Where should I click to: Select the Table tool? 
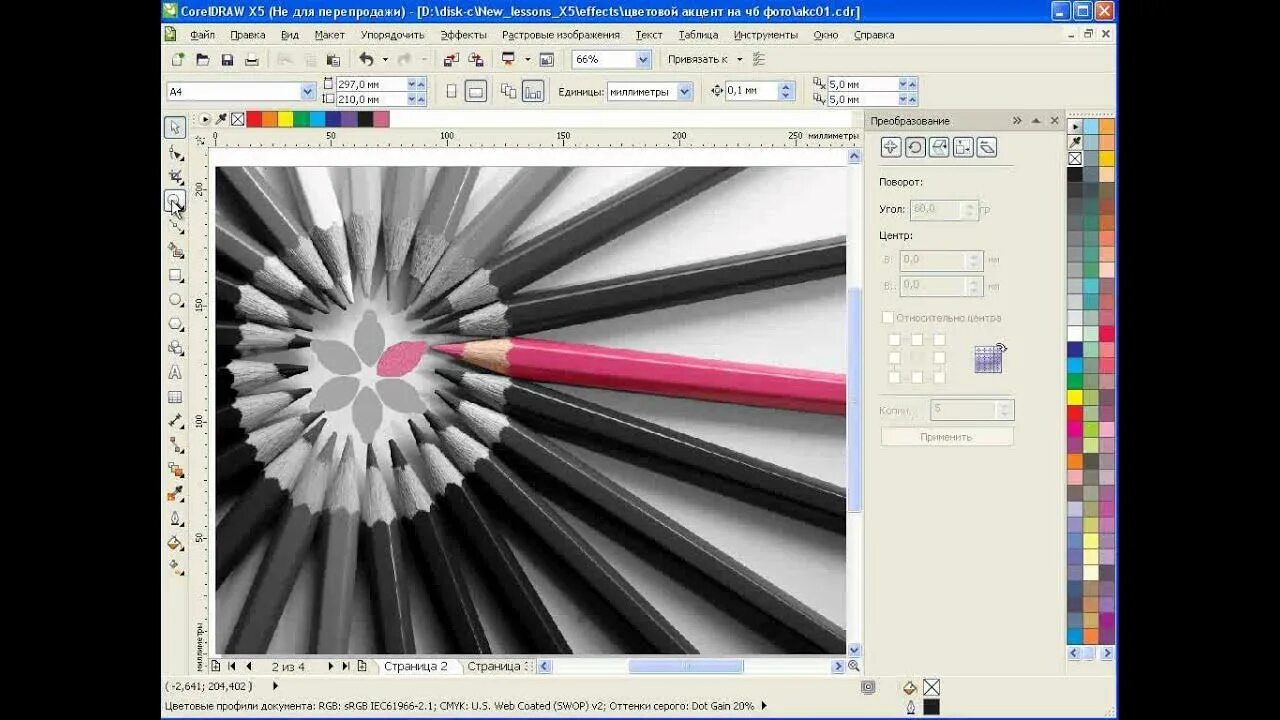[175, 397]
